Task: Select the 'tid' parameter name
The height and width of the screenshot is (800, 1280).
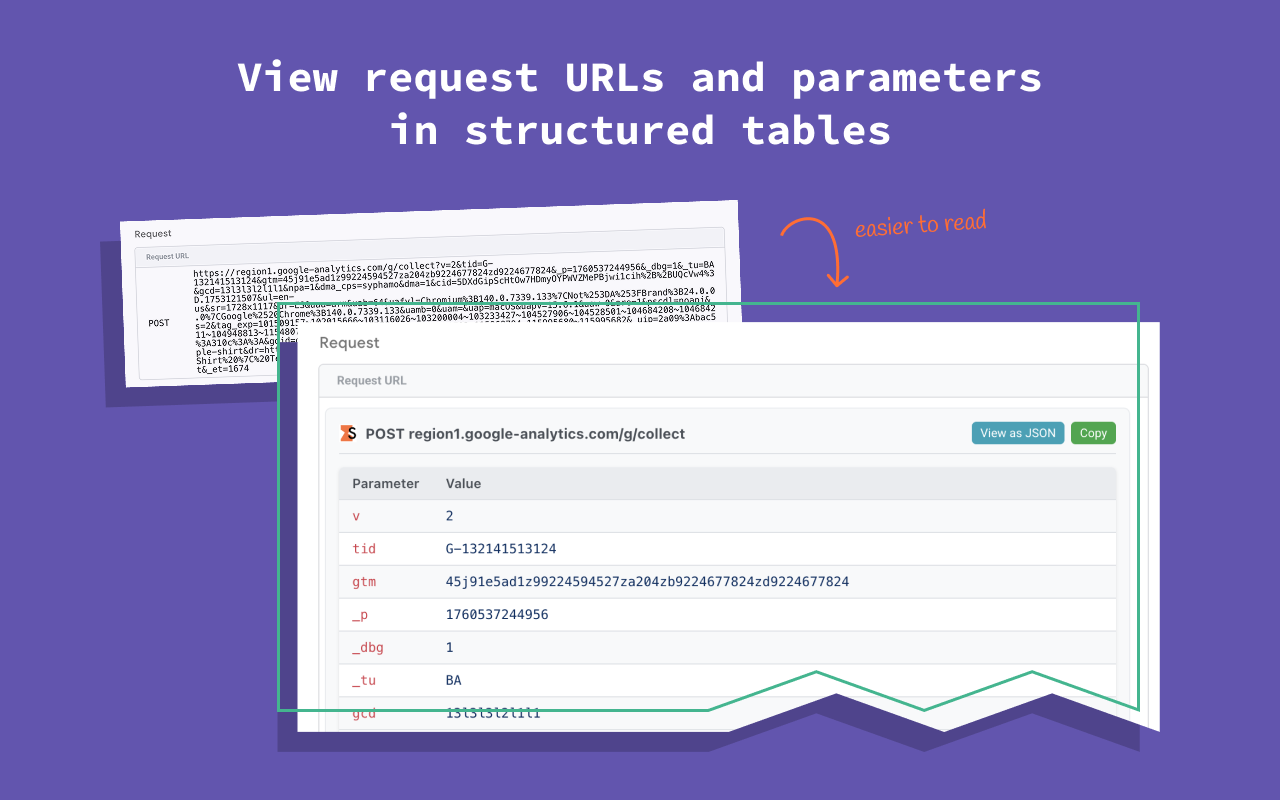Action: coord(364,549)
